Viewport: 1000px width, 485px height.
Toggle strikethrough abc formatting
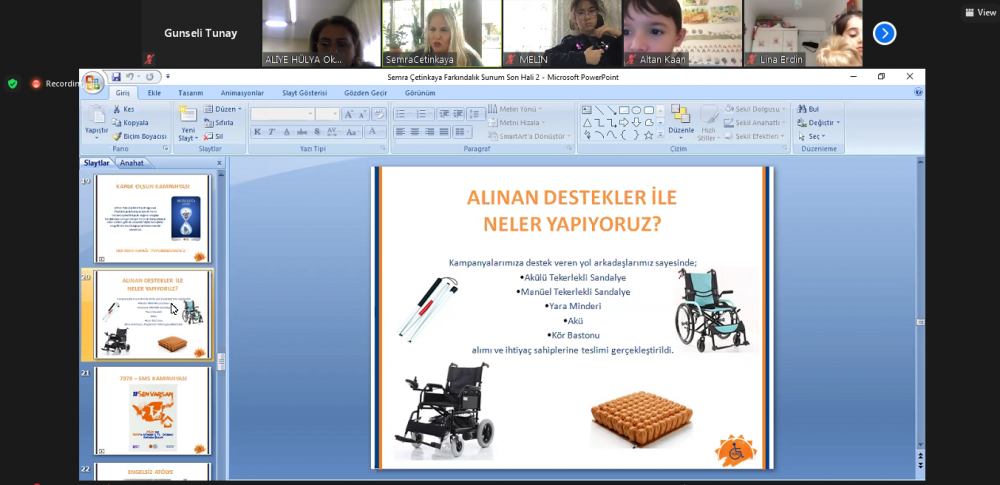[302, 132]
